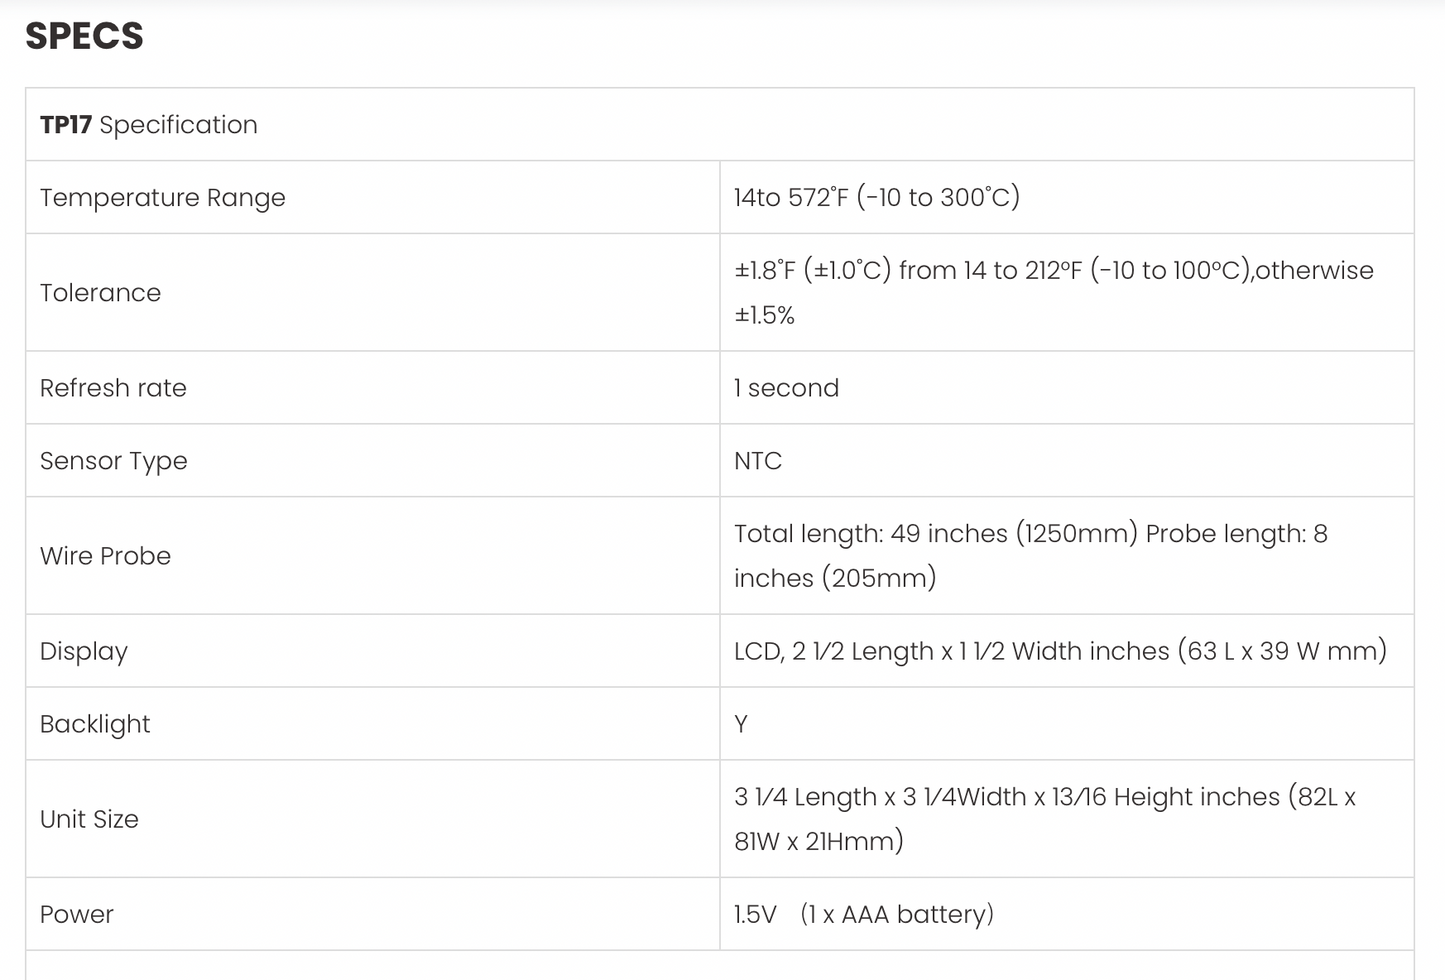
Task: Select the Temperature Range label cell
Action: coord(162,198)
